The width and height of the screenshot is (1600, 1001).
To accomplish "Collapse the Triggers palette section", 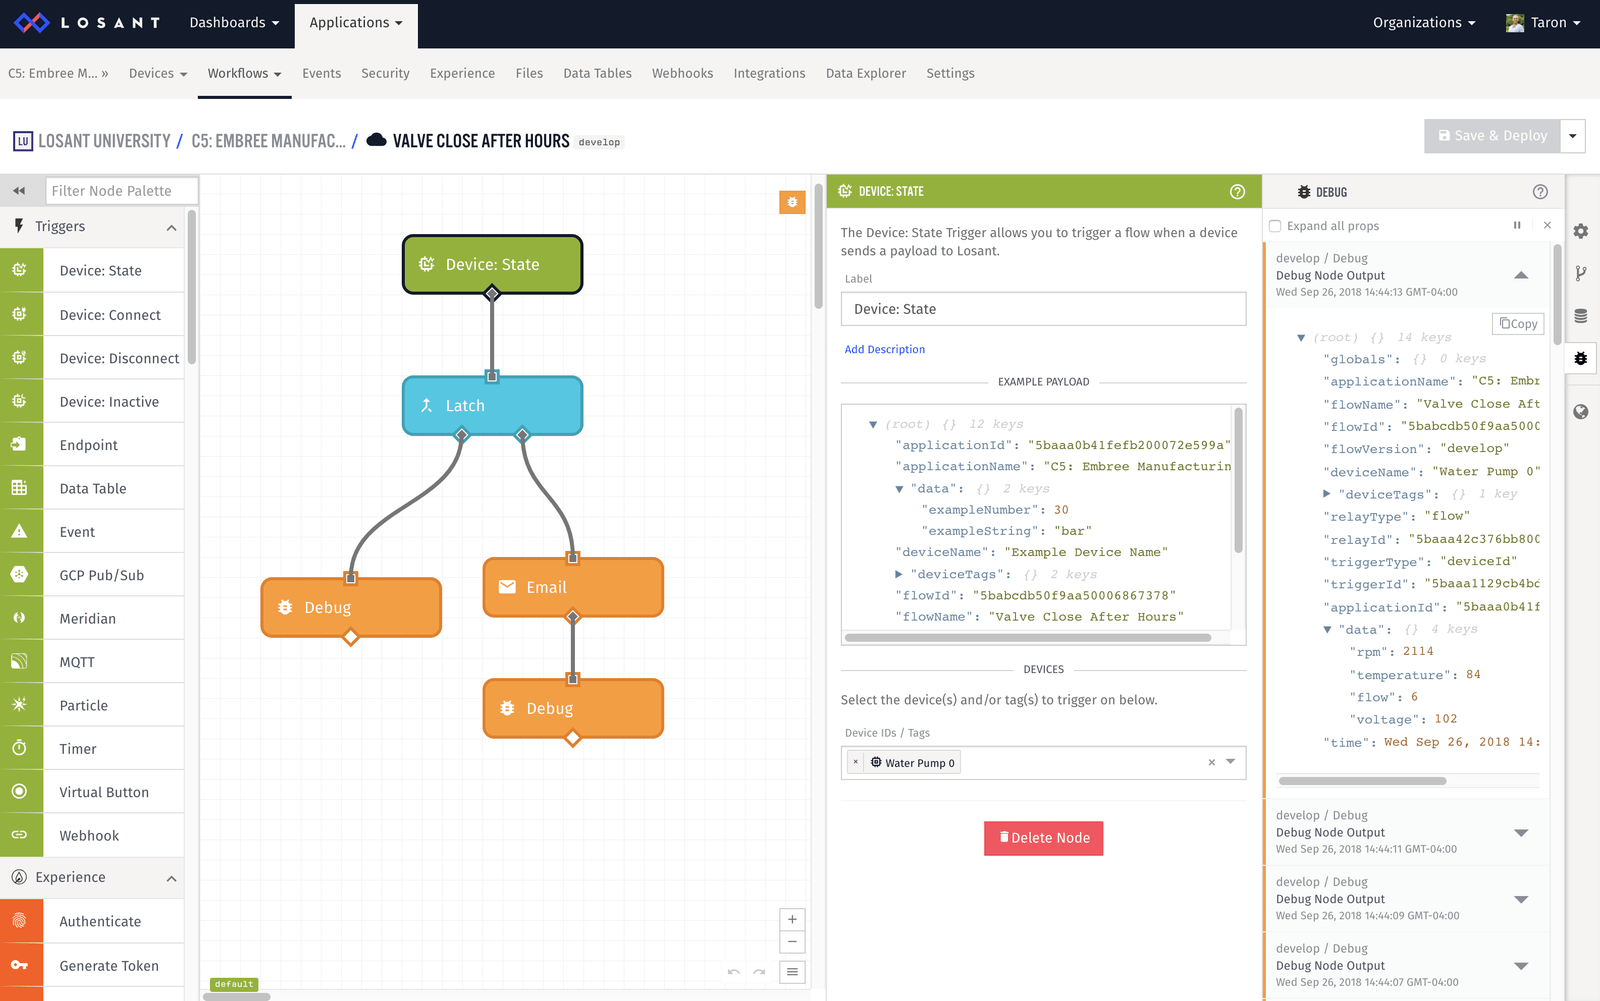I will tap(171, 227).
